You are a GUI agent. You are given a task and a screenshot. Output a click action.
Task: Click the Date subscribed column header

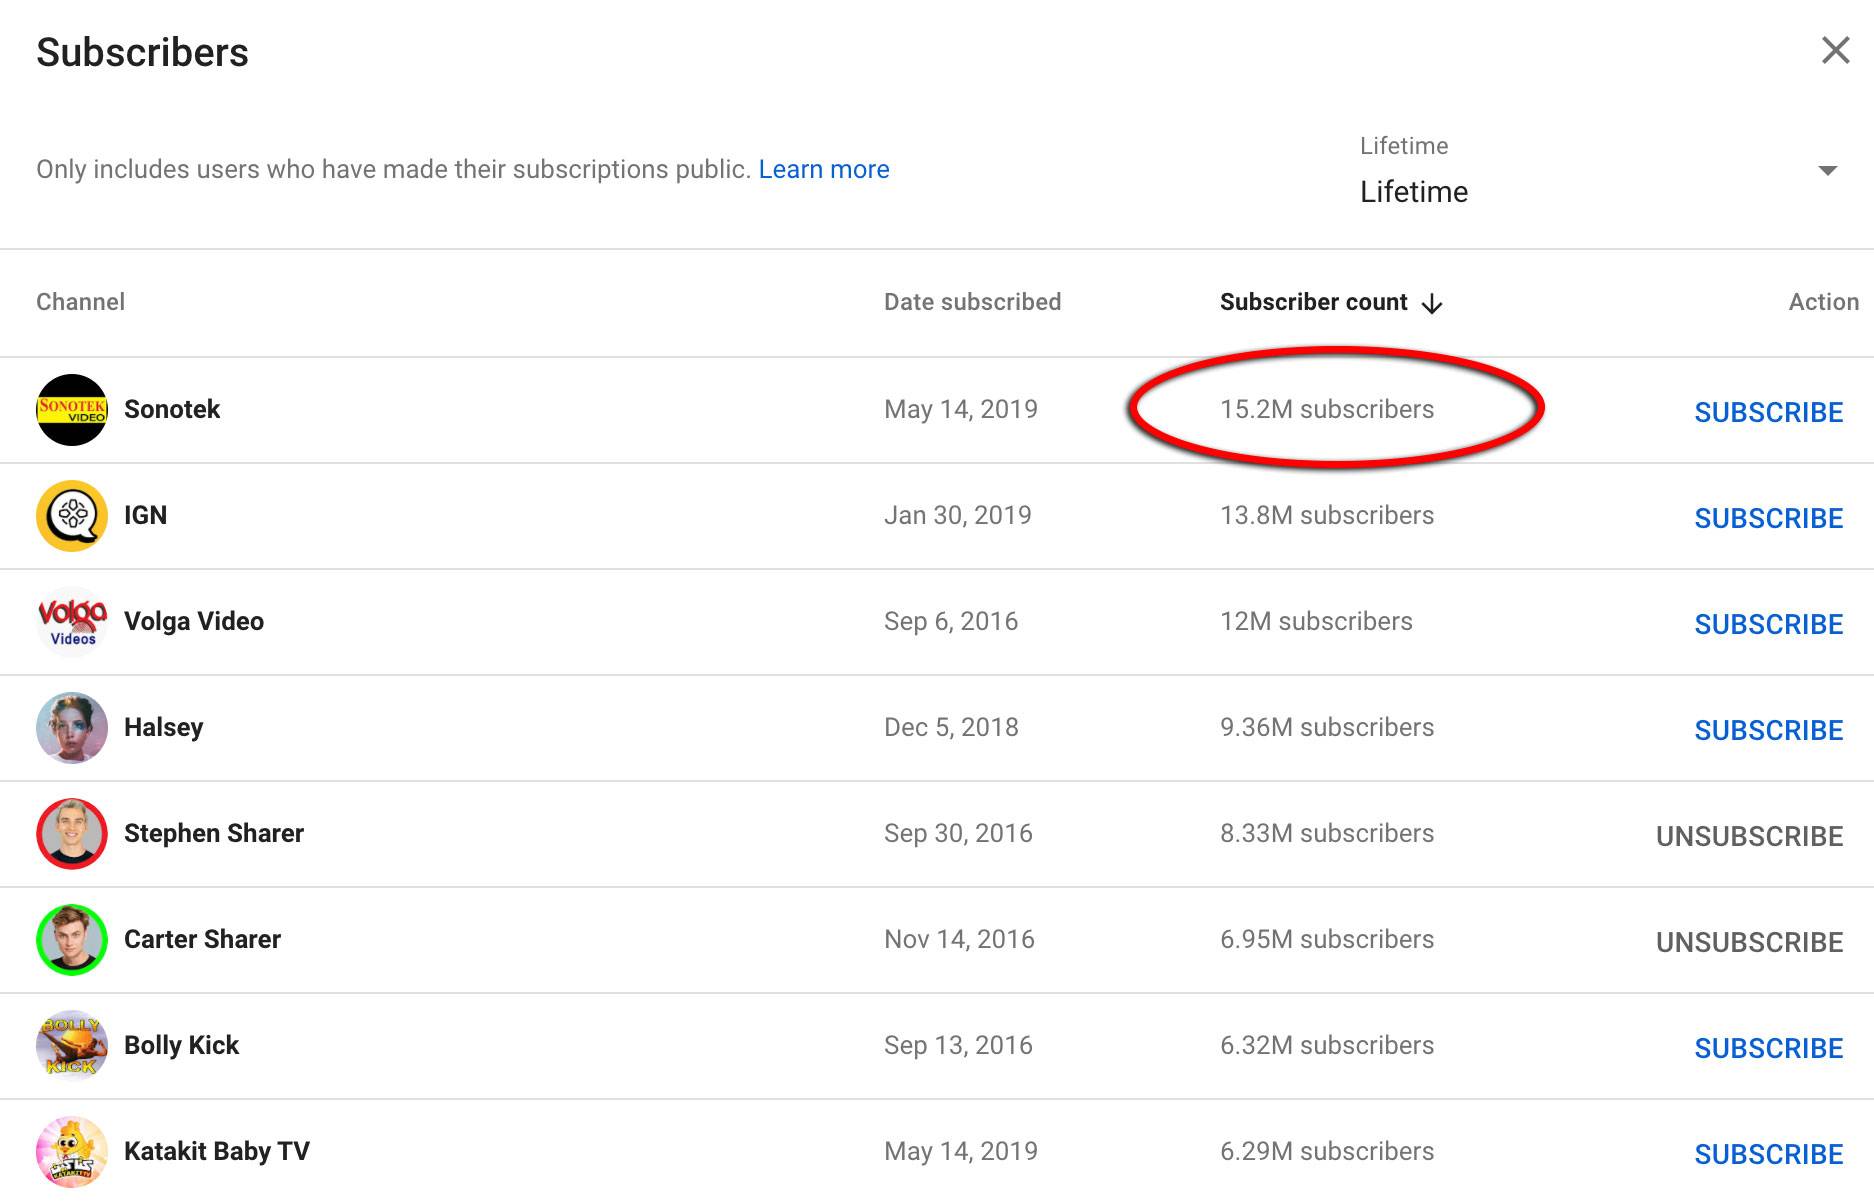(x=972, y=302)
